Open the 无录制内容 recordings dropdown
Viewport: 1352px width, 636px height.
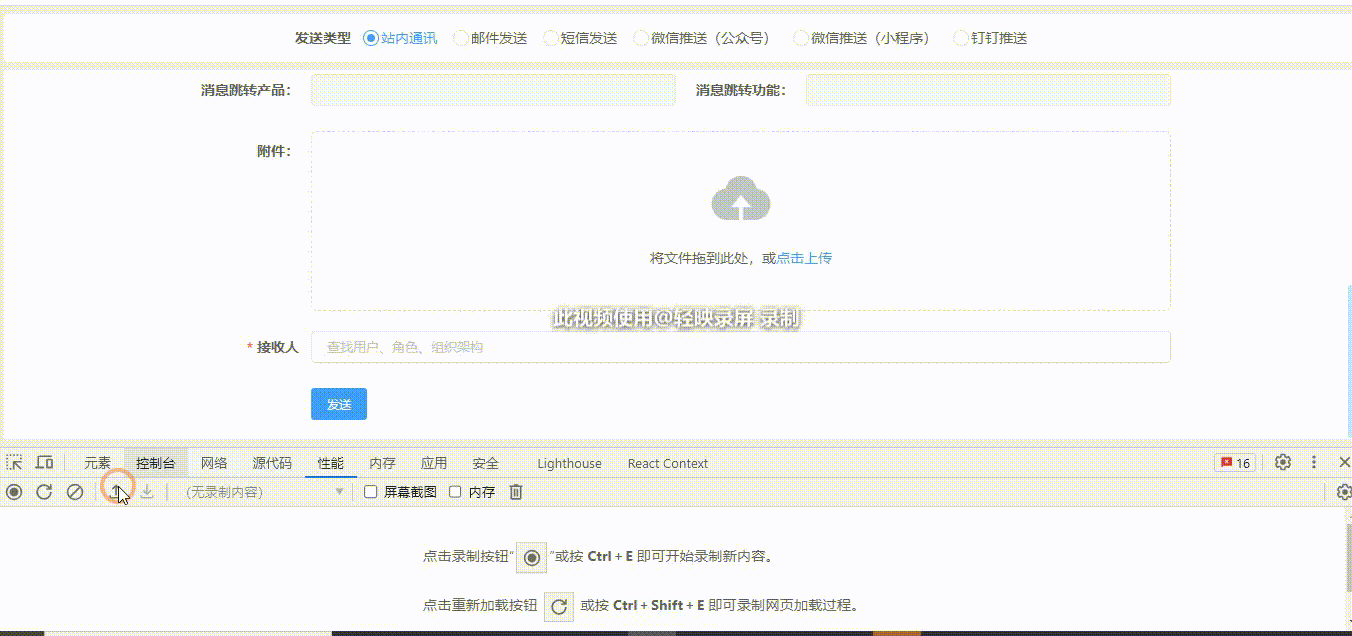[x=255, y=491]
